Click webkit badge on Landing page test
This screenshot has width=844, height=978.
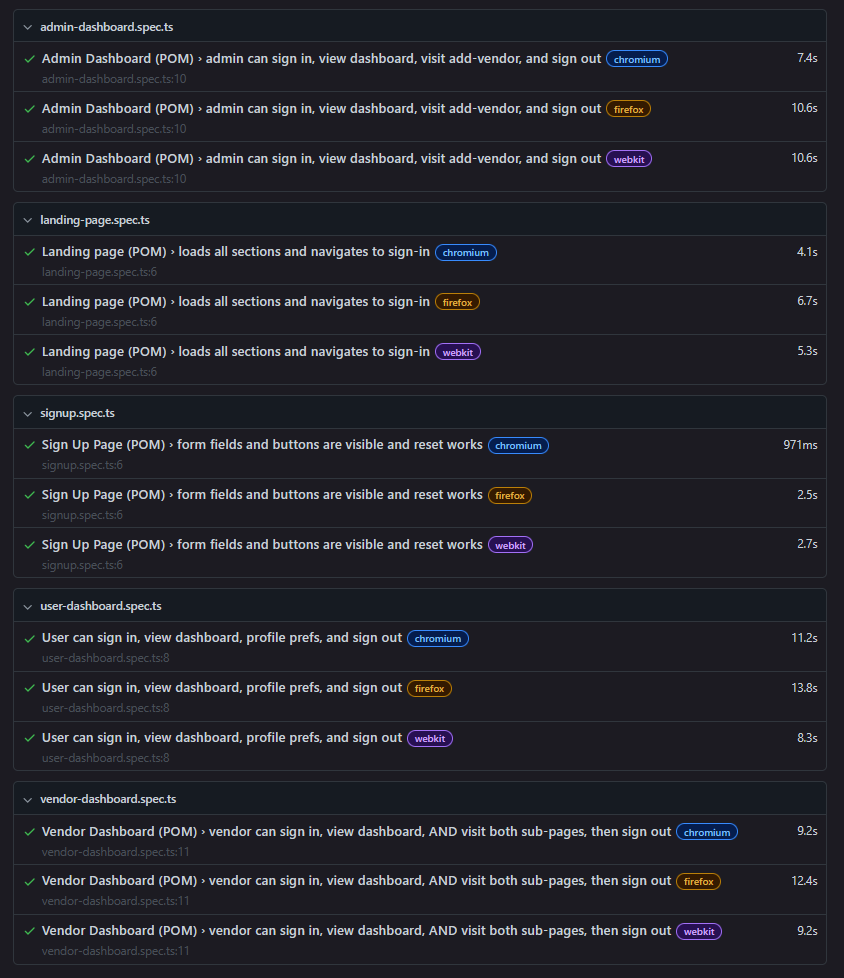tap(457, 352)
